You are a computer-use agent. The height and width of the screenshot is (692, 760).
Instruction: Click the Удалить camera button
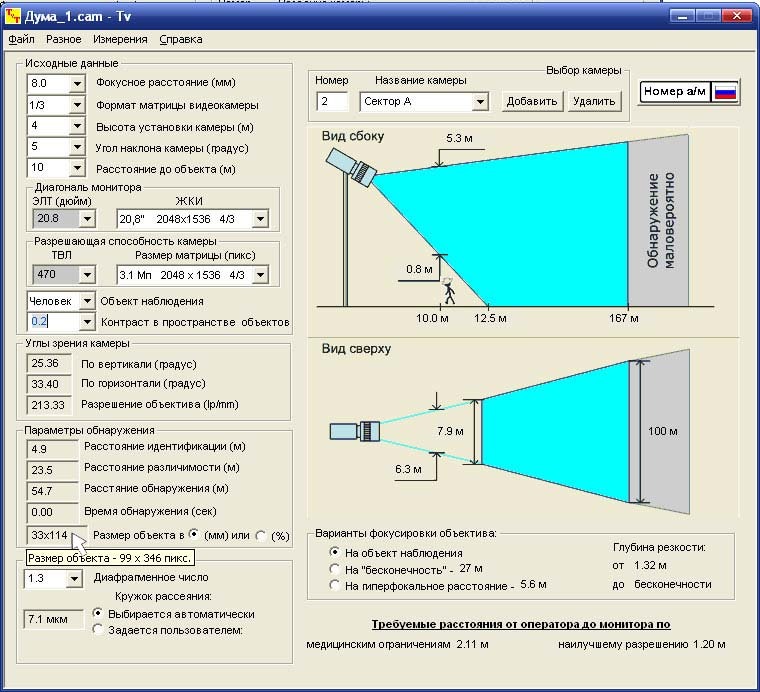(x=594, y=101)
